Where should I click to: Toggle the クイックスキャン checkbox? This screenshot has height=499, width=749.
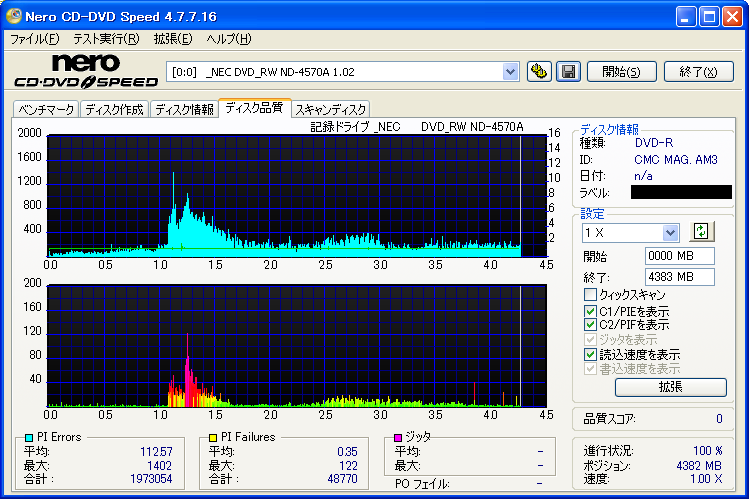tap(590, 294)
